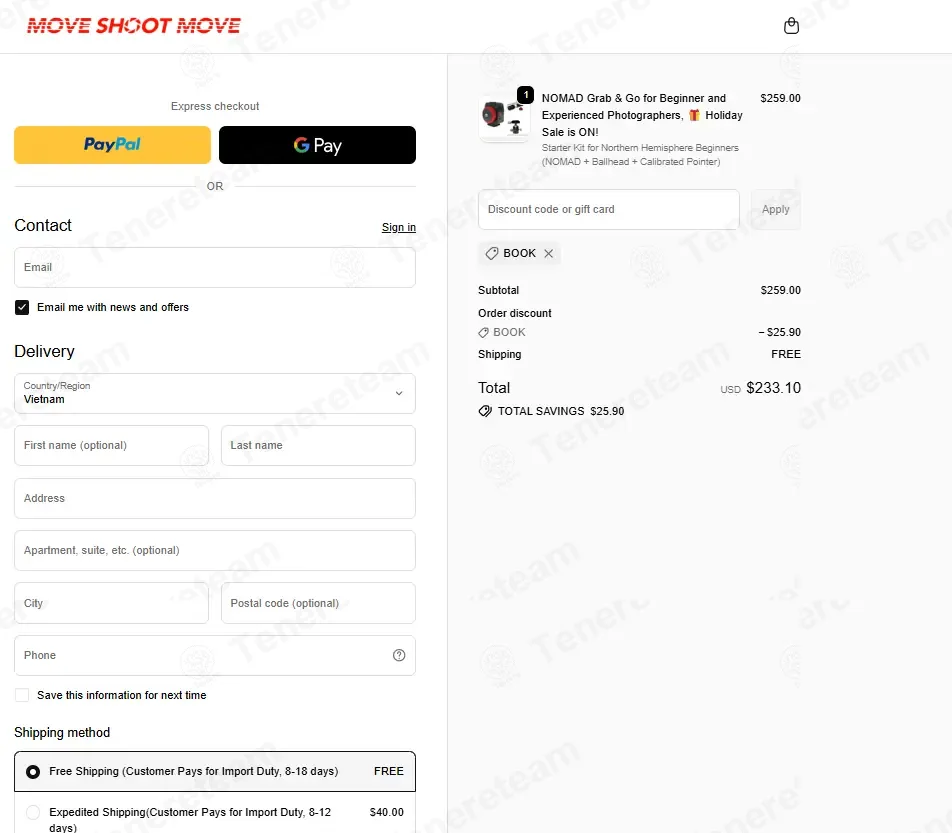
Task: Click the Shipping FREE value in summary
Action: coord(786,354)
